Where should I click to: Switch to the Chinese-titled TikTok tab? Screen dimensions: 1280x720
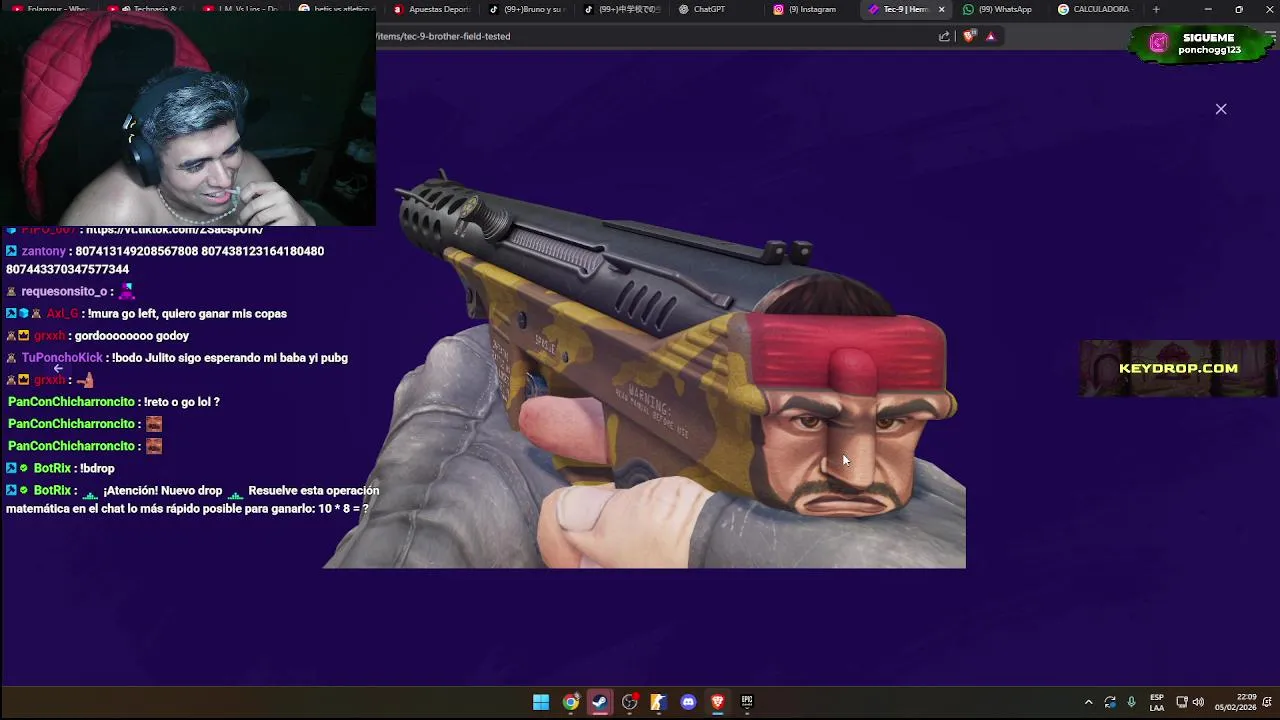point(623,9)
